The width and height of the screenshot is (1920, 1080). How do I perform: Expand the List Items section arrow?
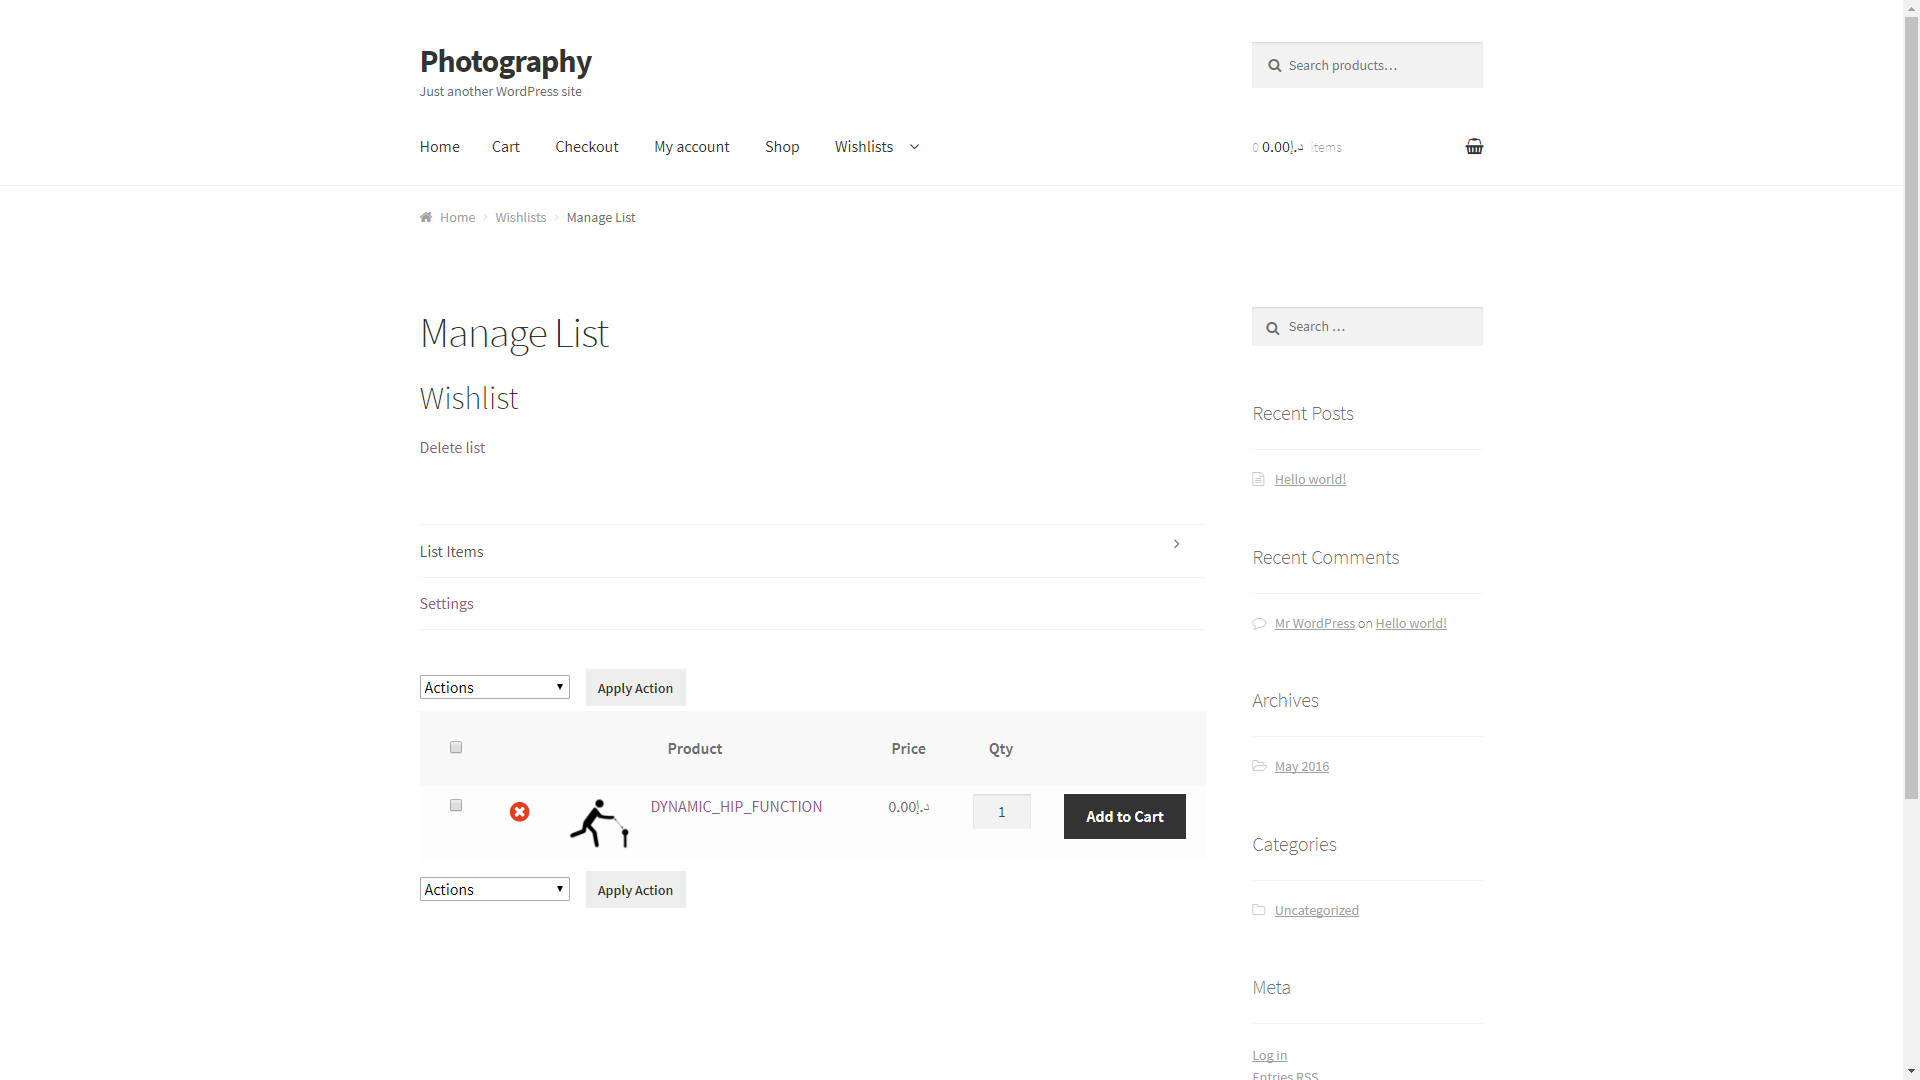click(x=1176, y=544)
